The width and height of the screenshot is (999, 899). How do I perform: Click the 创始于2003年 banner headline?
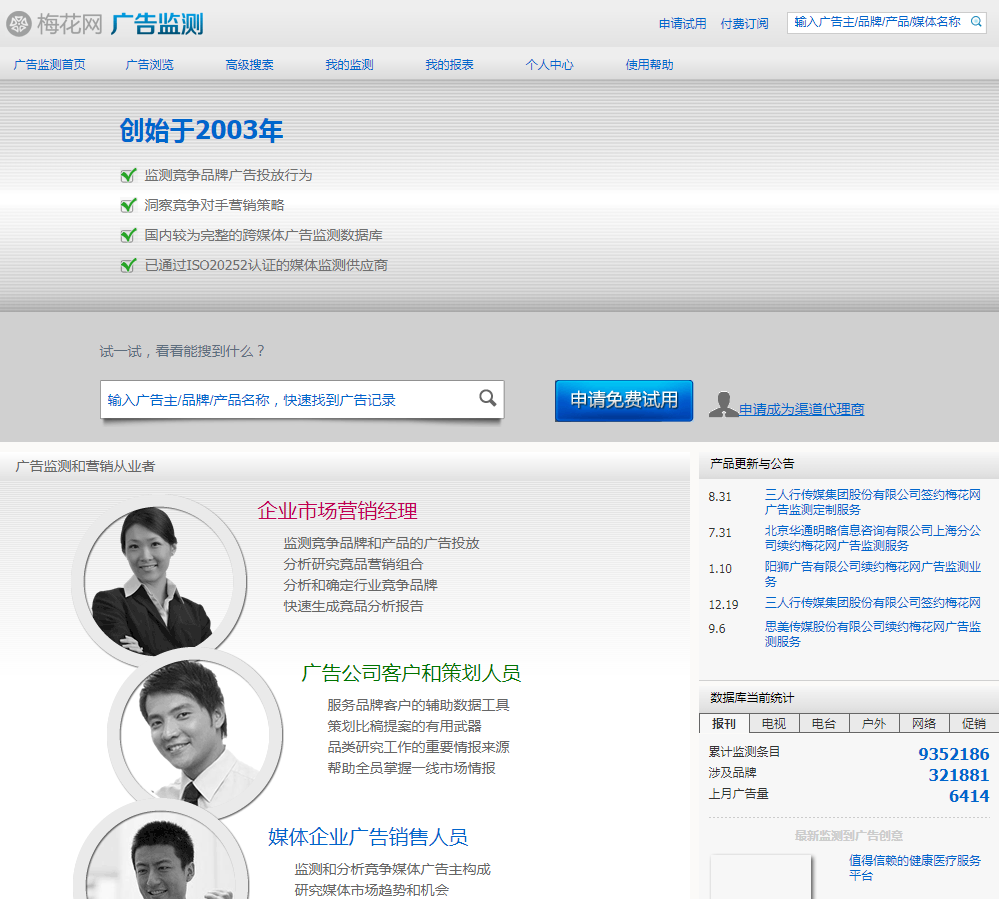click(x=201, y=131)
